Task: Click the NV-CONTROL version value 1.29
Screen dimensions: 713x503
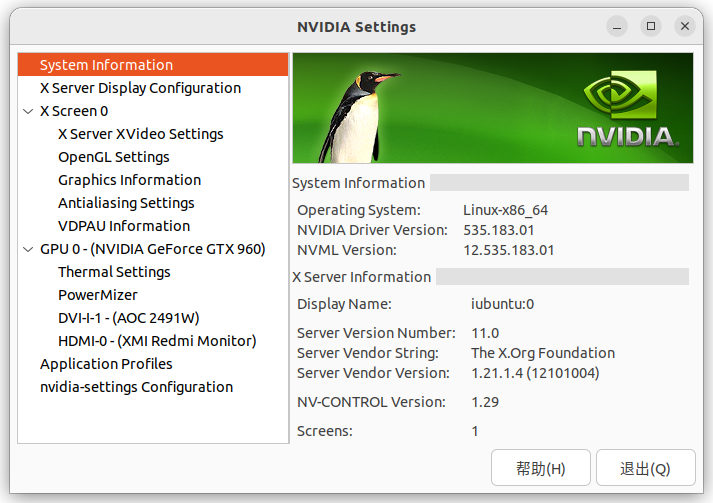Action: click(485, 402)
